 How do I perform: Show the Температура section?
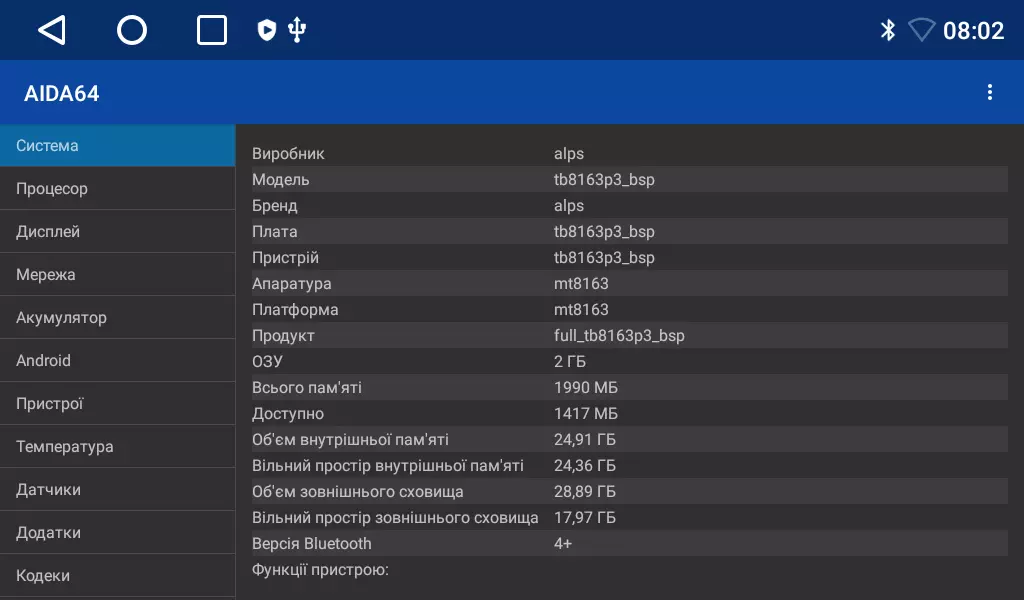(117, 447)
